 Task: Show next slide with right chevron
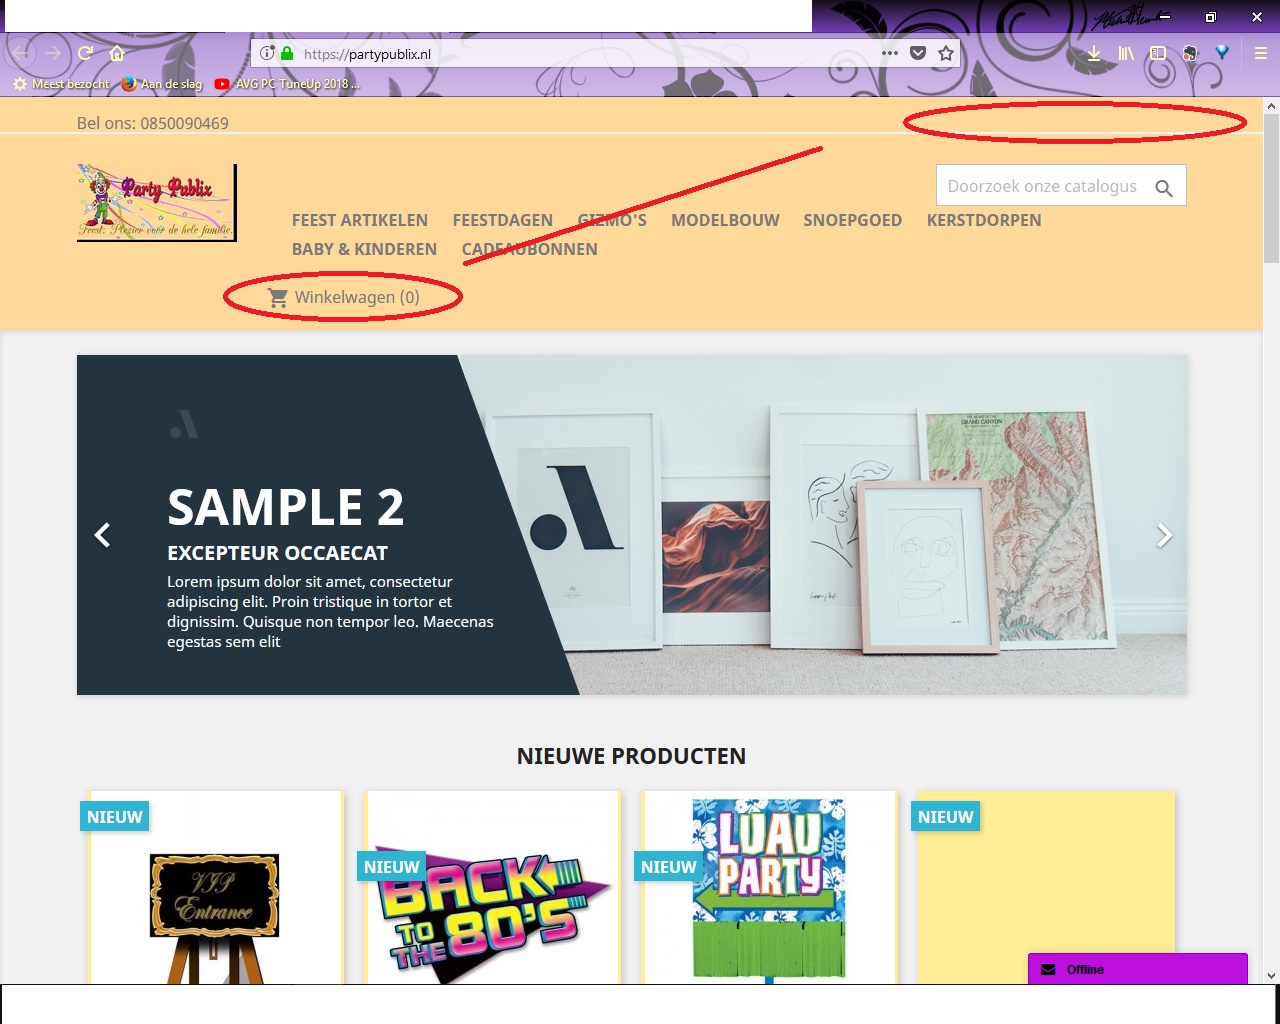point(1164,535)
